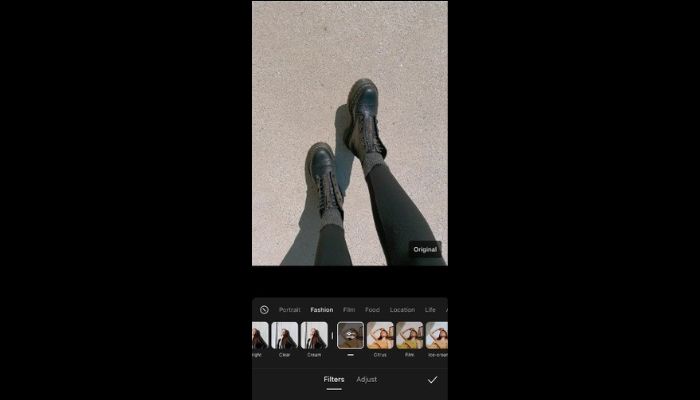Screen dimensions: 700x400
Task: Tap the currently selected filter thumbnail
Action: tap(350, 336)
